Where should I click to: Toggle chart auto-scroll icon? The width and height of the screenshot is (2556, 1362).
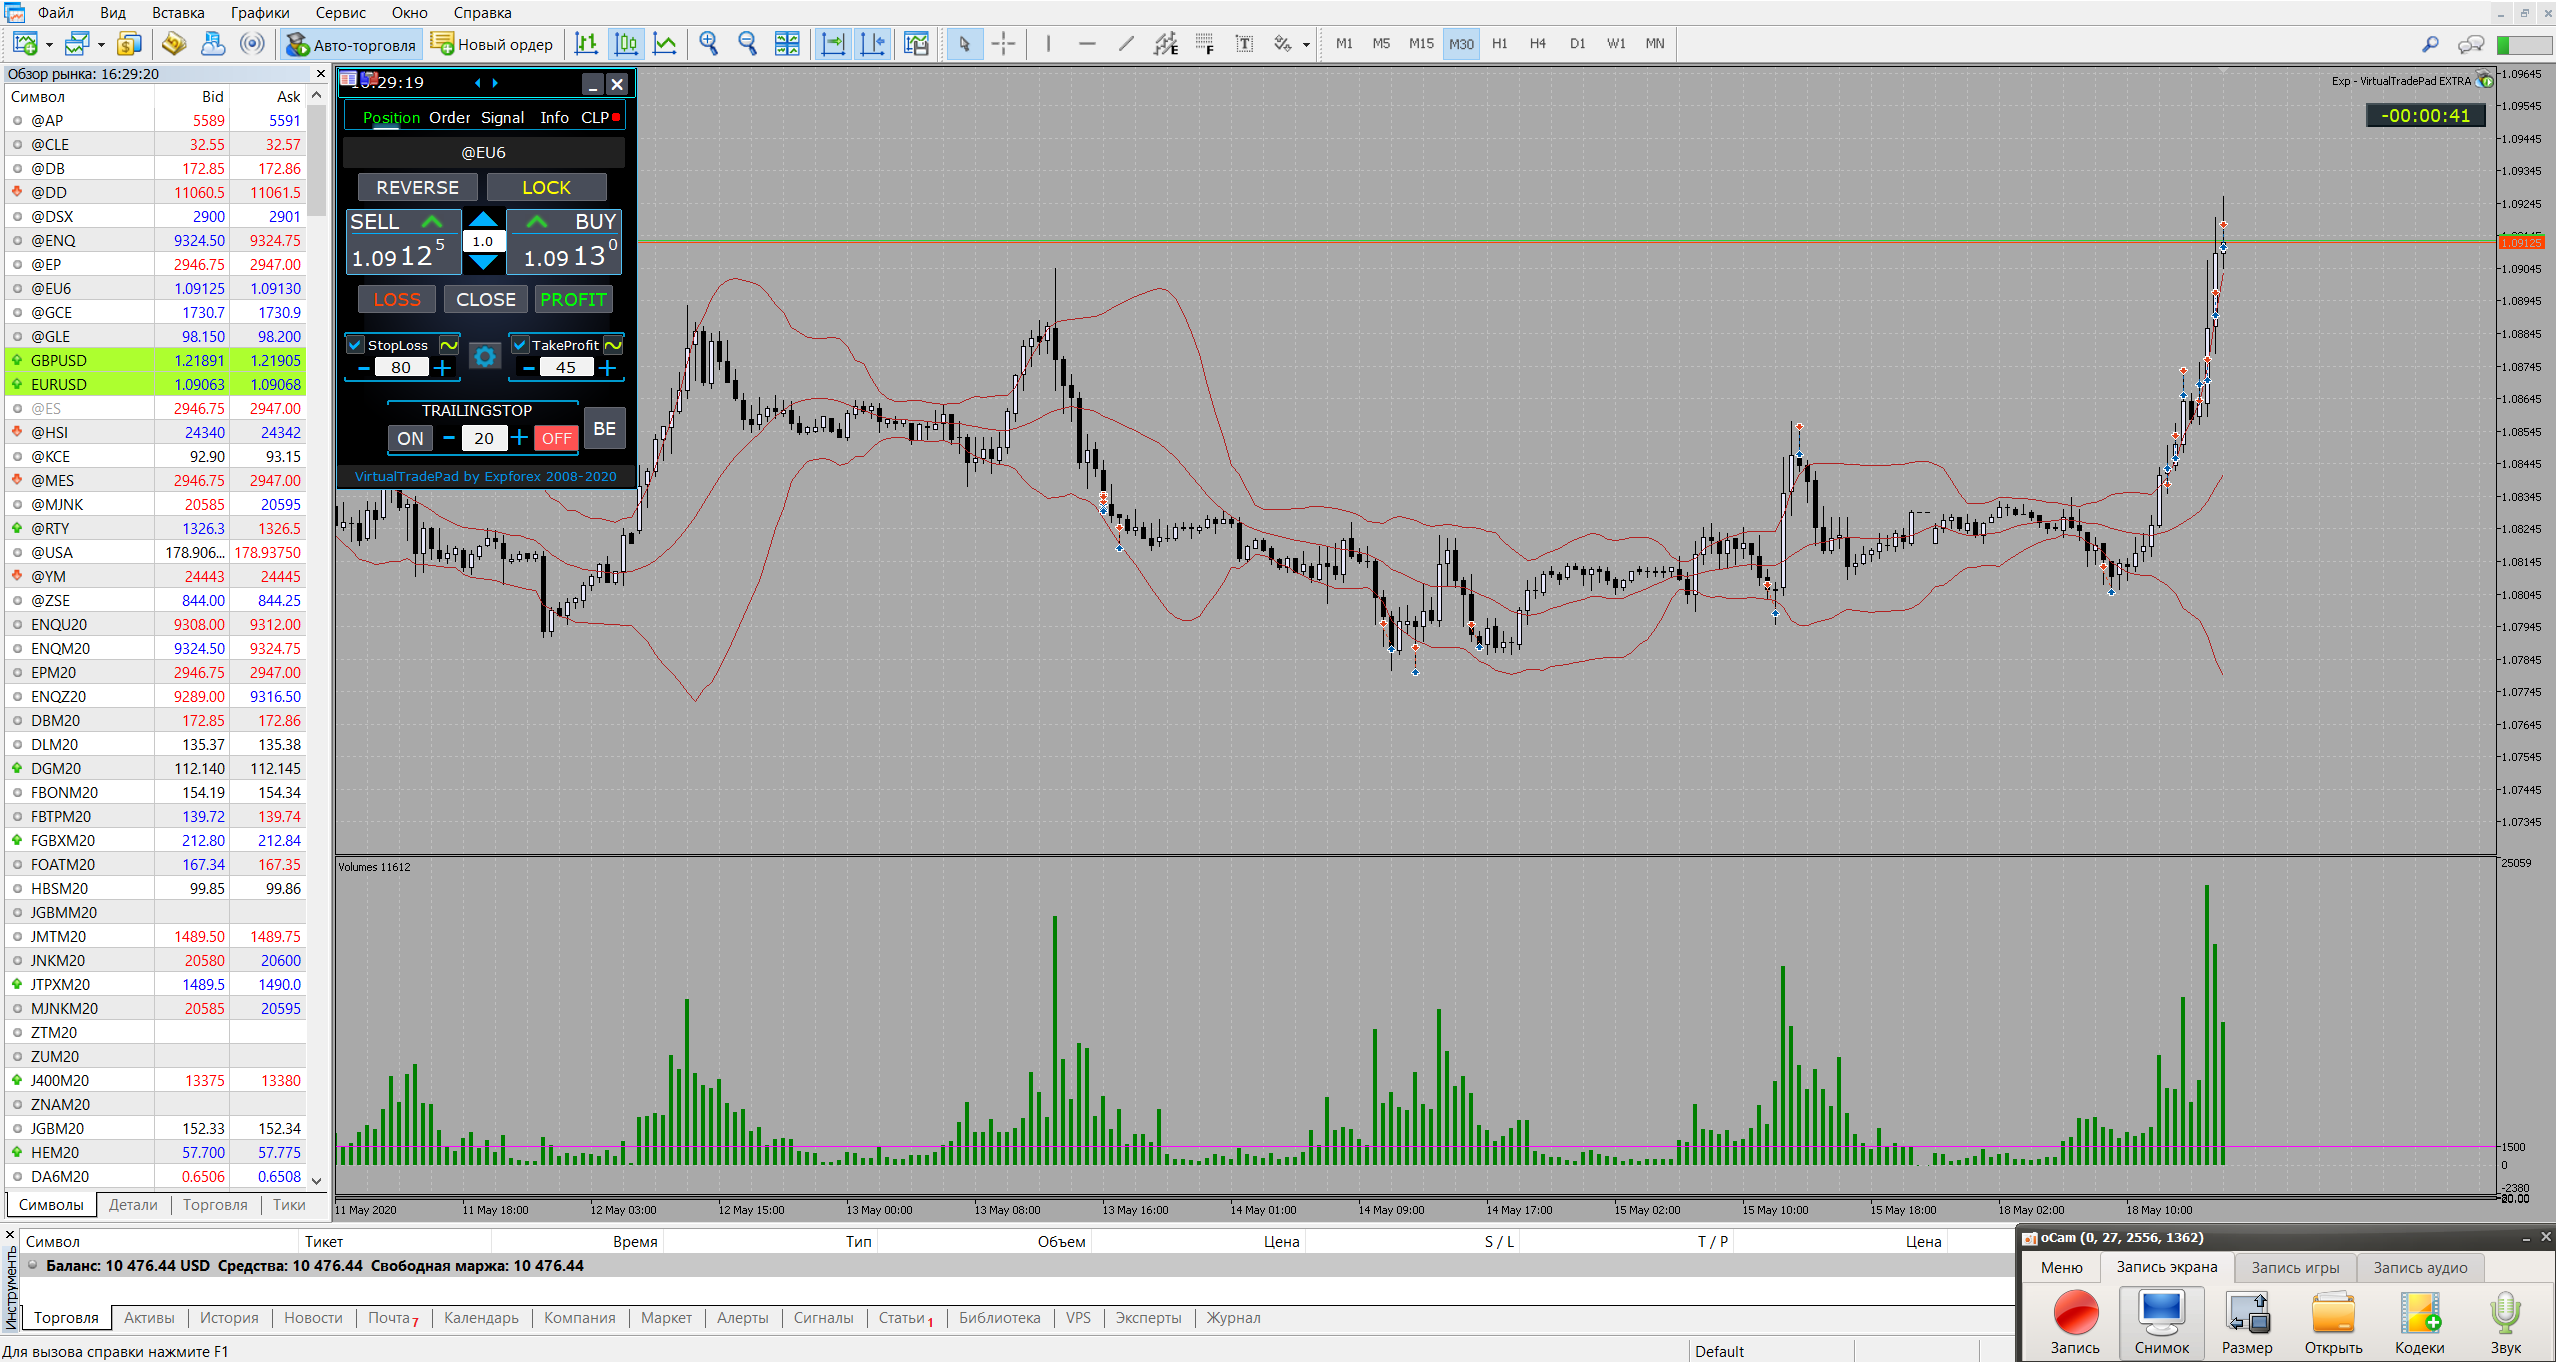tap(832, 44)
